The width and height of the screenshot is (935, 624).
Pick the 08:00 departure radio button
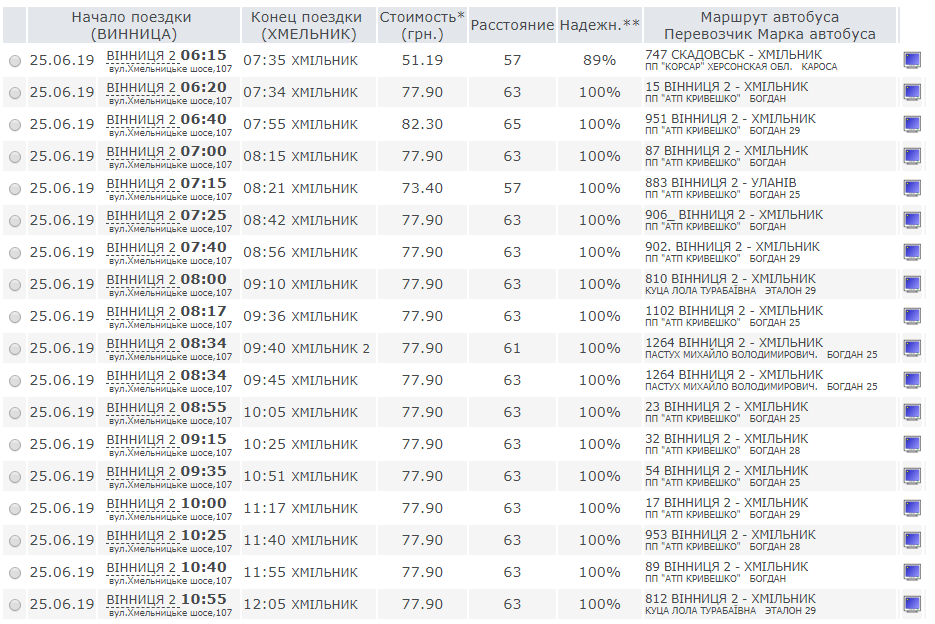(15, 285)
